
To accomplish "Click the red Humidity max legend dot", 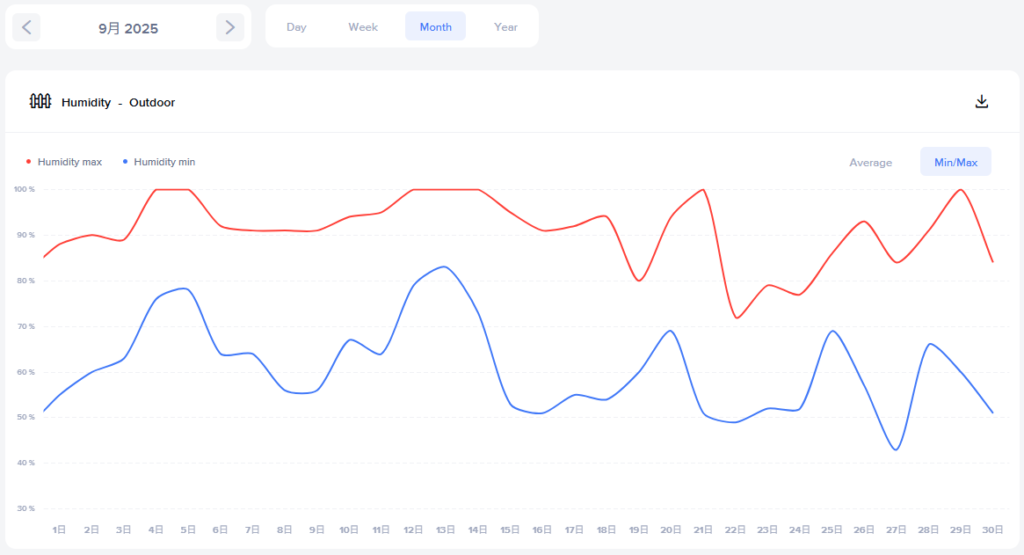I will pyautogui.click(x=28, y=162).
